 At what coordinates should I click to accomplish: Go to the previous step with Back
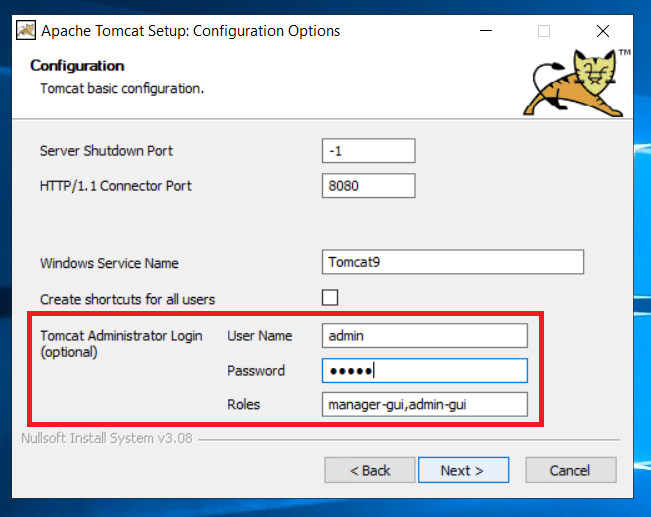point(370,470)
